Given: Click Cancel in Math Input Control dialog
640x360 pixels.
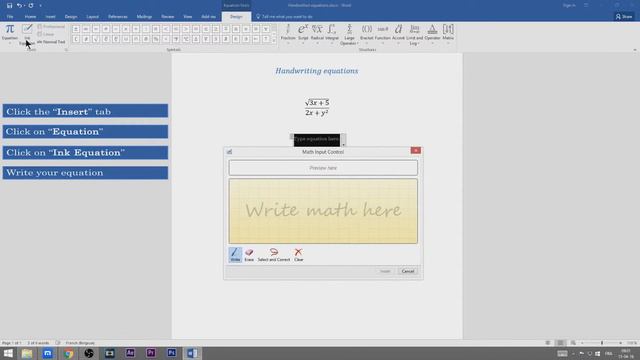Looking at the screenshot, I should click(408, 271).
